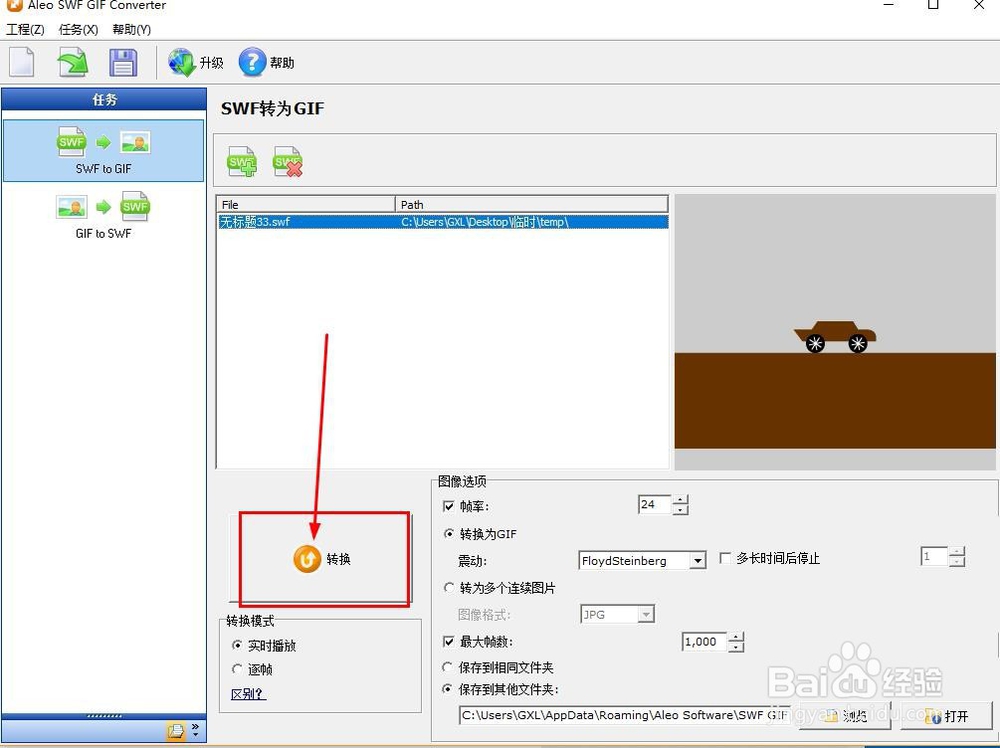
Task: Click the open project green arrow icon
Action: 73,62
